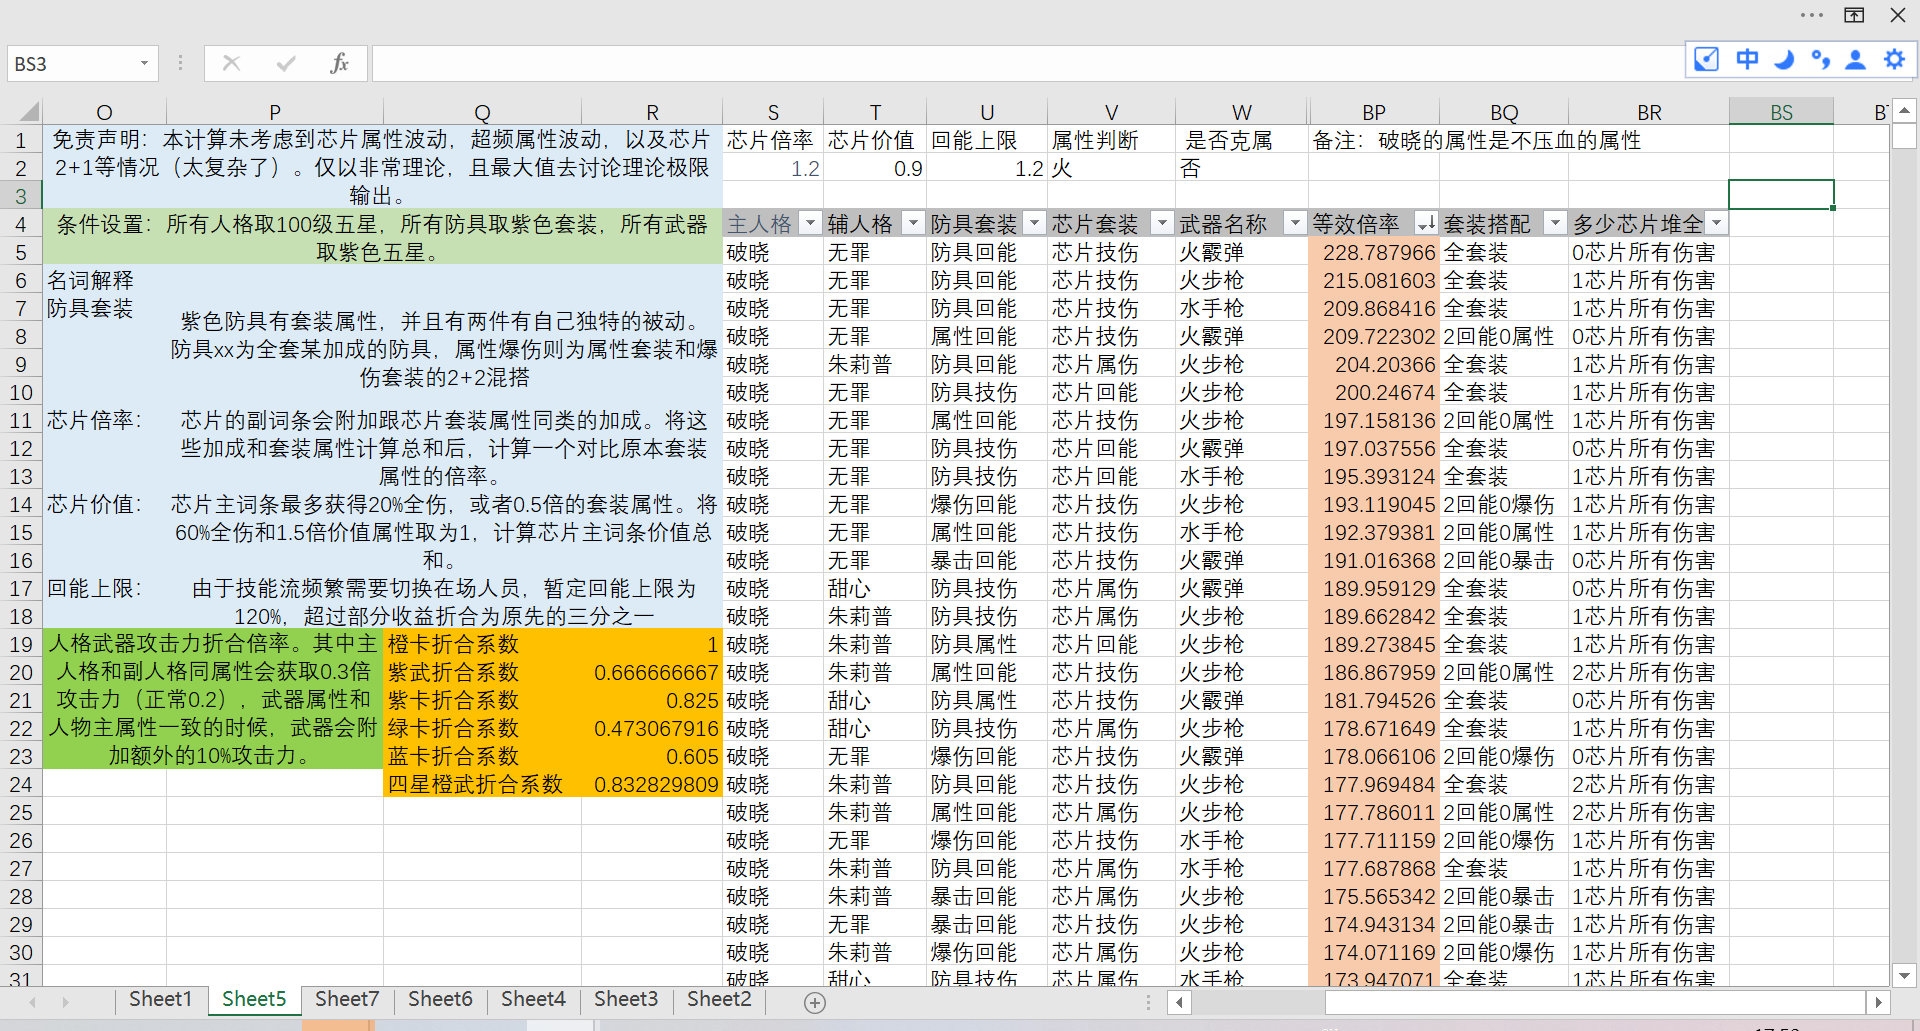Select column header BP

pos(1374,112)
